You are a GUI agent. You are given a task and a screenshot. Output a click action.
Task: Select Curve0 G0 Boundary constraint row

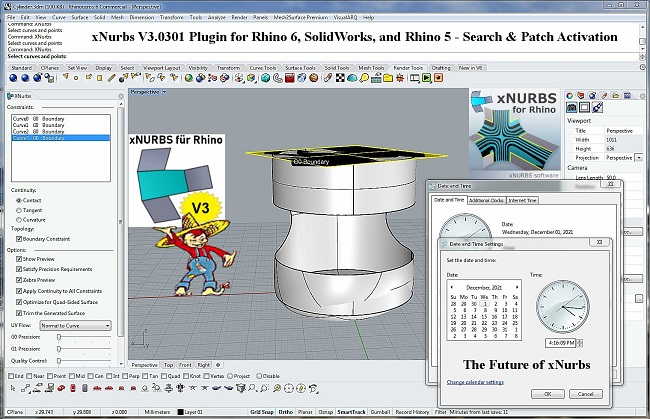61,119
